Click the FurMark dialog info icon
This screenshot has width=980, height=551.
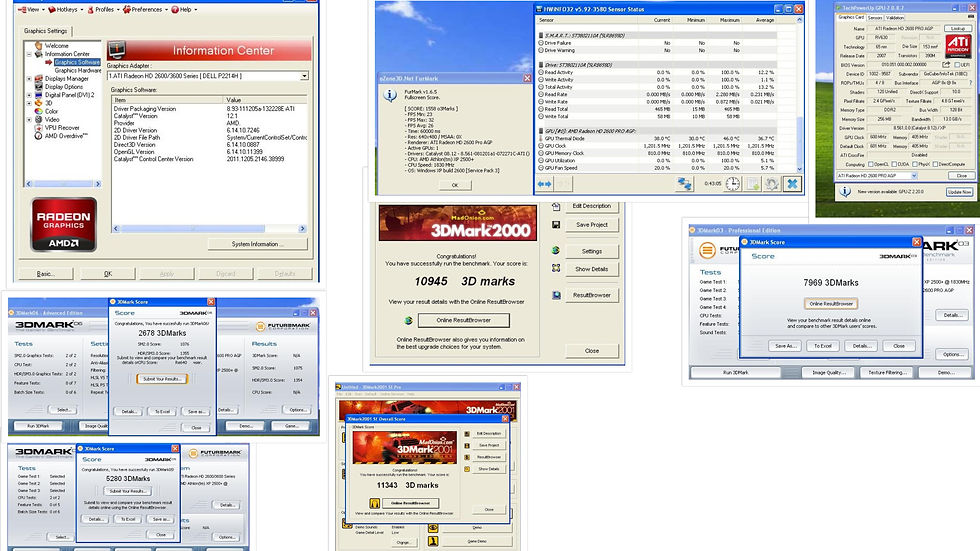tap(390, 95)
